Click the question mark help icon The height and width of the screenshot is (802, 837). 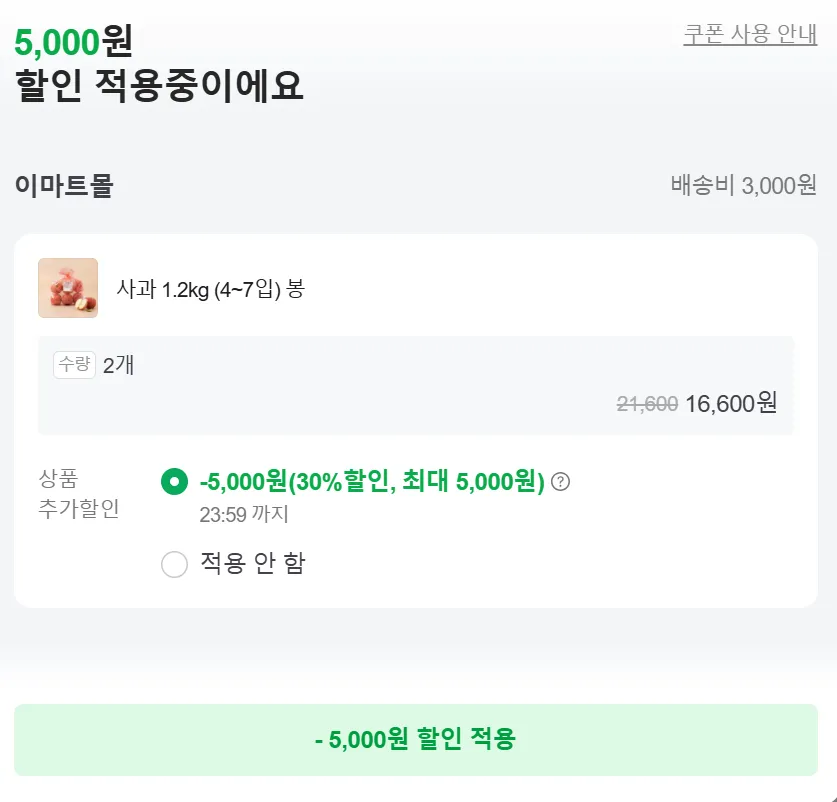[x=561, y=482]
